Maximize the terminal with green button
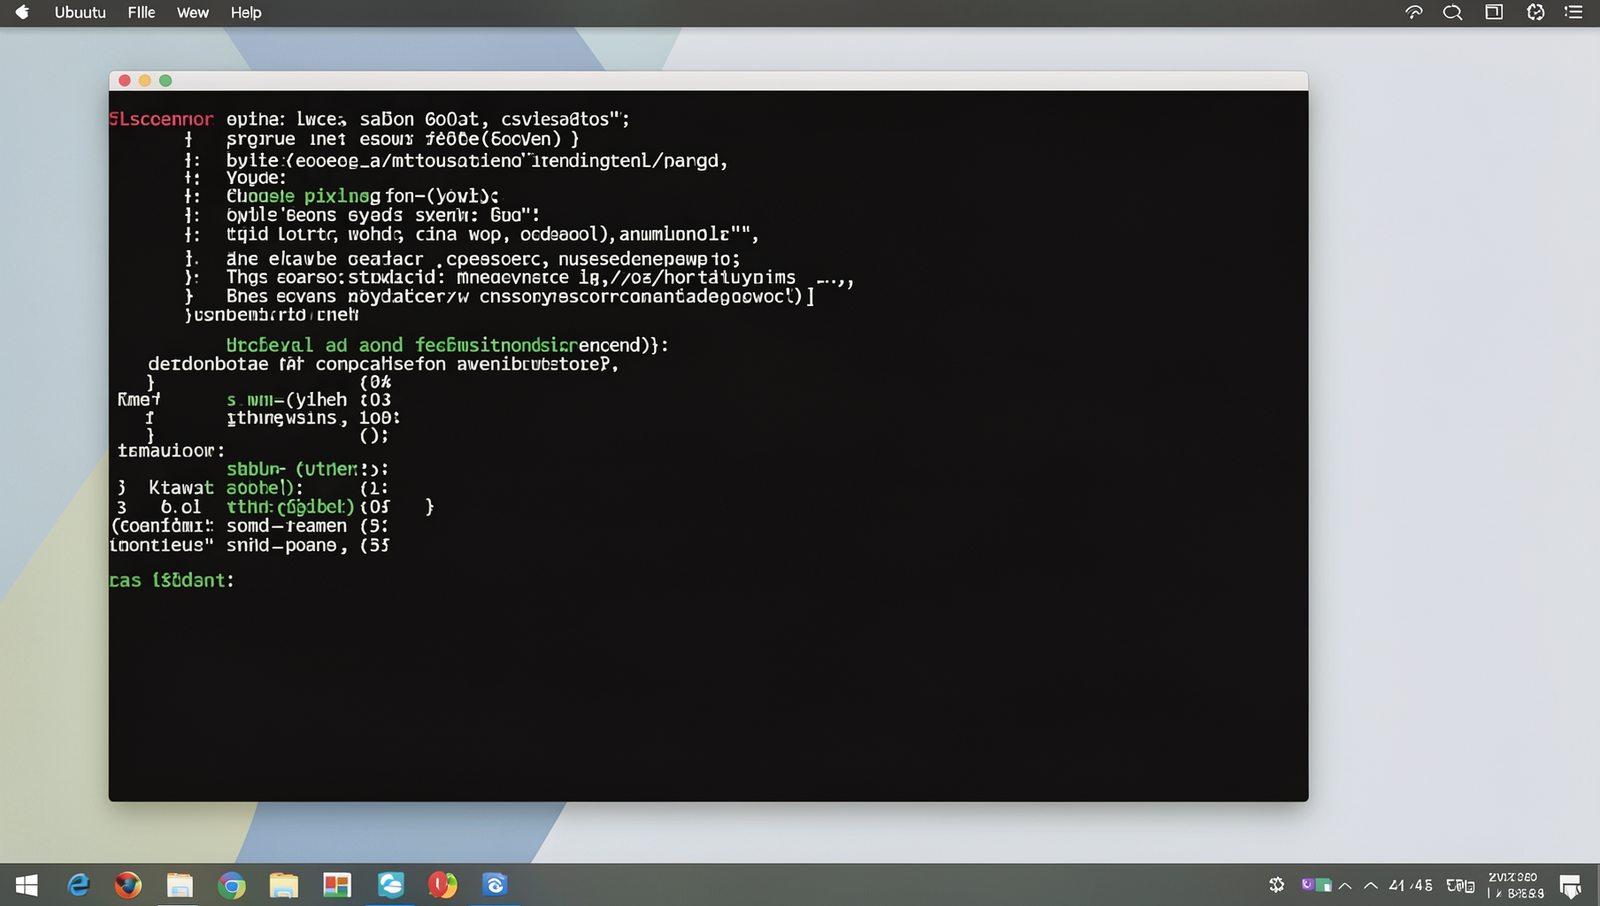Image resolution: width=1600 pixels, height=906 pixels. (166, 80)
